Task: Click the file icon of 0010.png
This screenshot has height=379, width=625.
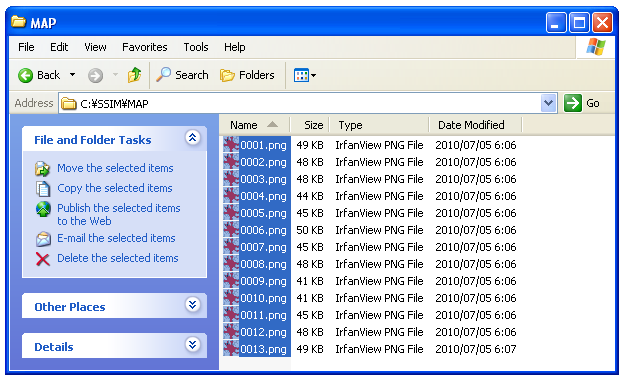Action: click(231, 298)
